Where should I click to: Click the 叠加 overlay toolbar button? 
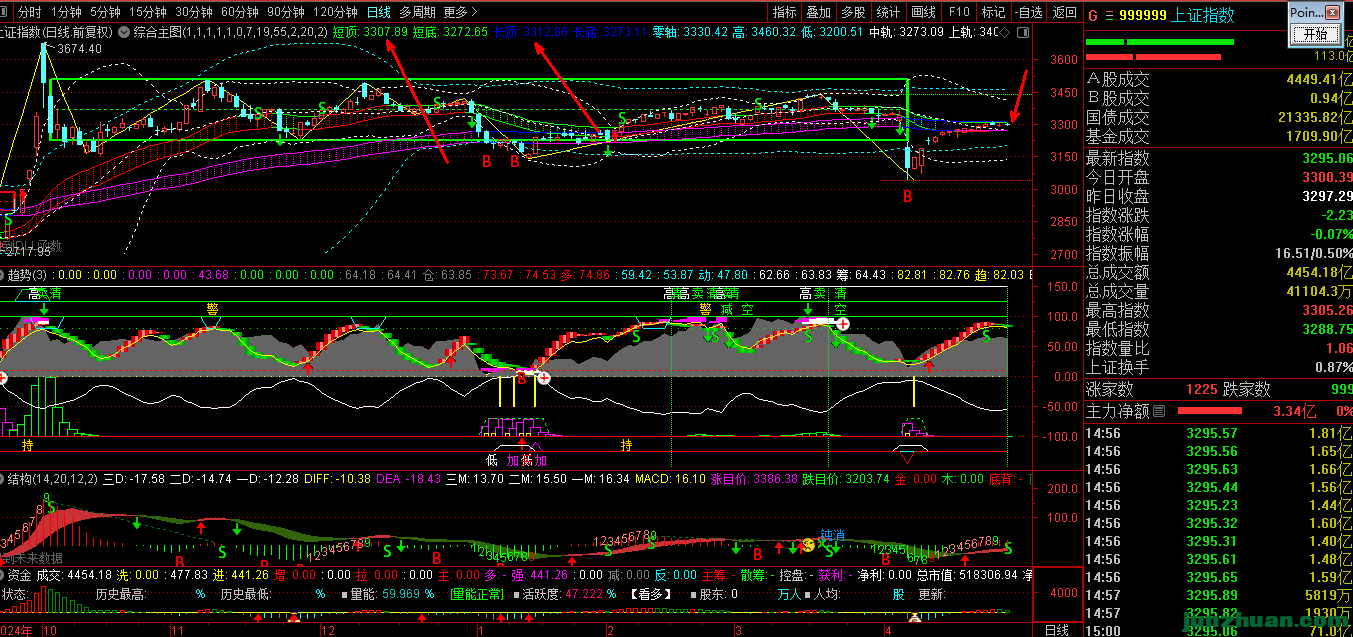click(818, 12)
